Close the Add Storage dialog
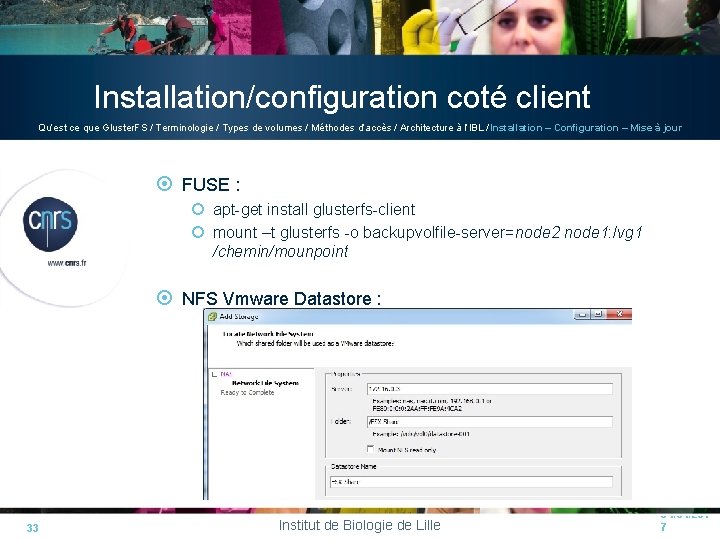720x540 pixels. (619, 315)
